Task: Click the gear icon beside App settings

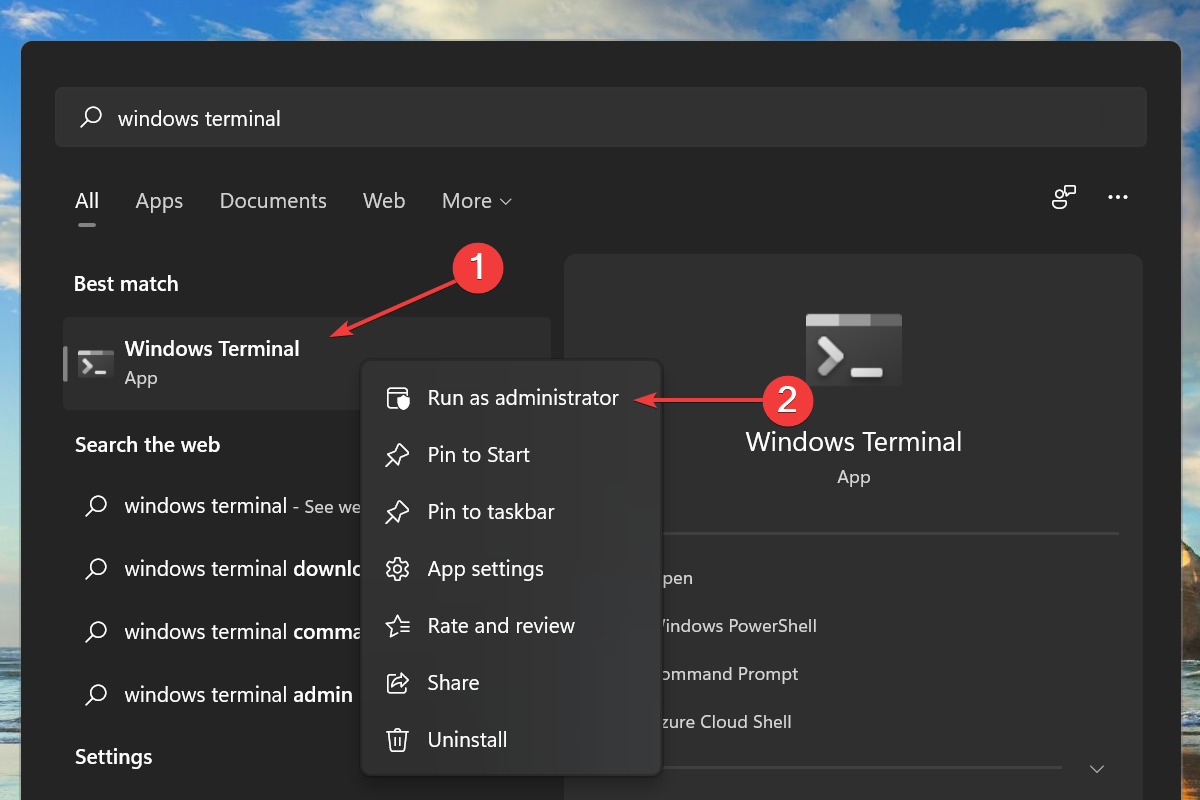Action: click(397, 569)
